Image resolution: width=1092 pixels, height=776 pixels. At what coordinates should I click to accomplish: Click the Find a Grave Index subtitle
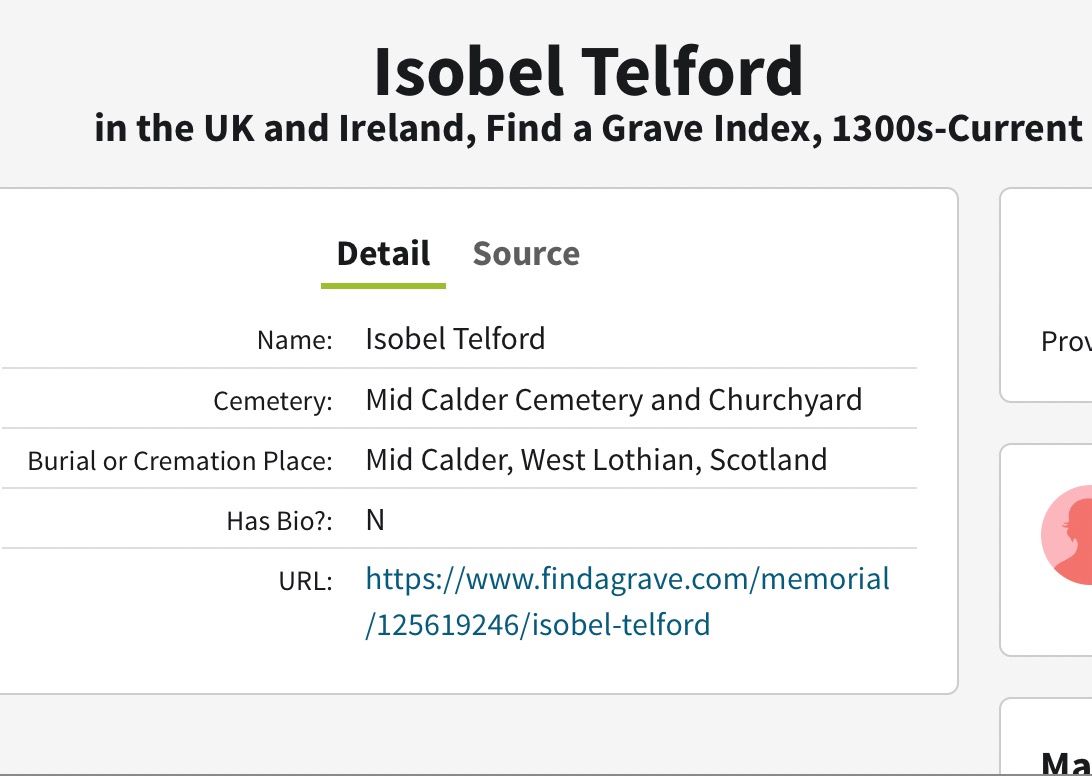[588, 129]
